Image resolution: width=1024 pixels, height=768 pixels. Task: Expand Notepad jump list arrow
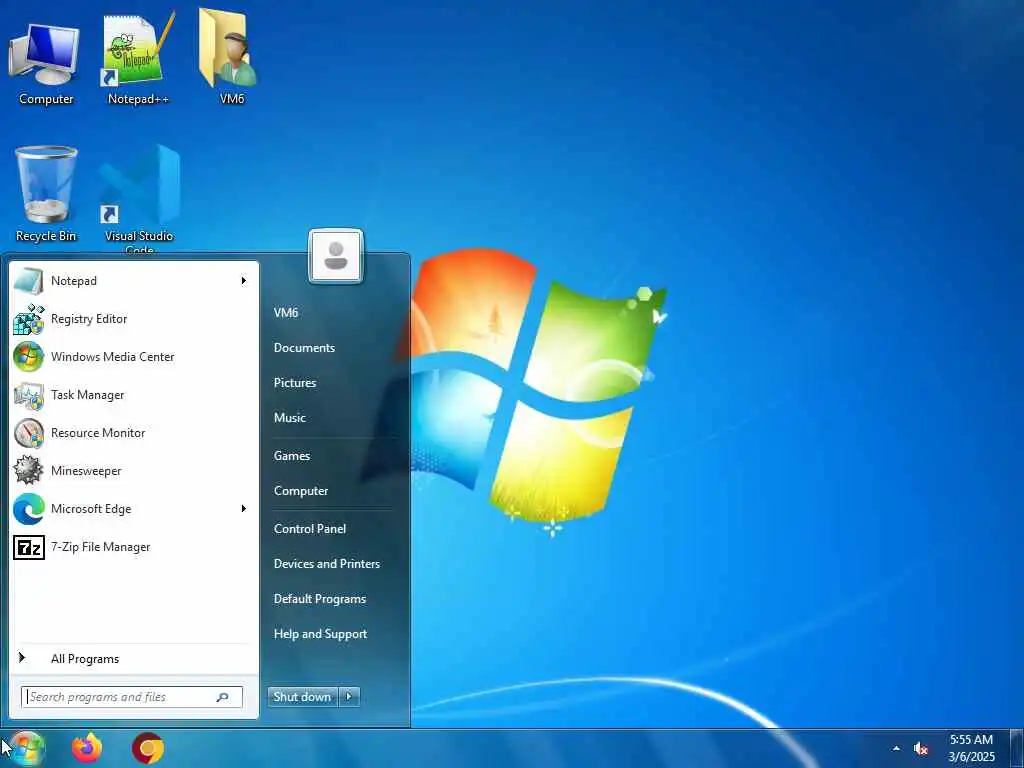(x=244, y=281)
